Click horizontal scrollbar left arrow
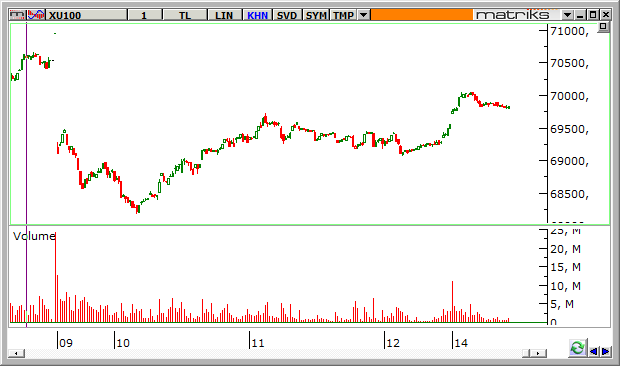Viewport: 620px width, 366px height. click(16, 353)
